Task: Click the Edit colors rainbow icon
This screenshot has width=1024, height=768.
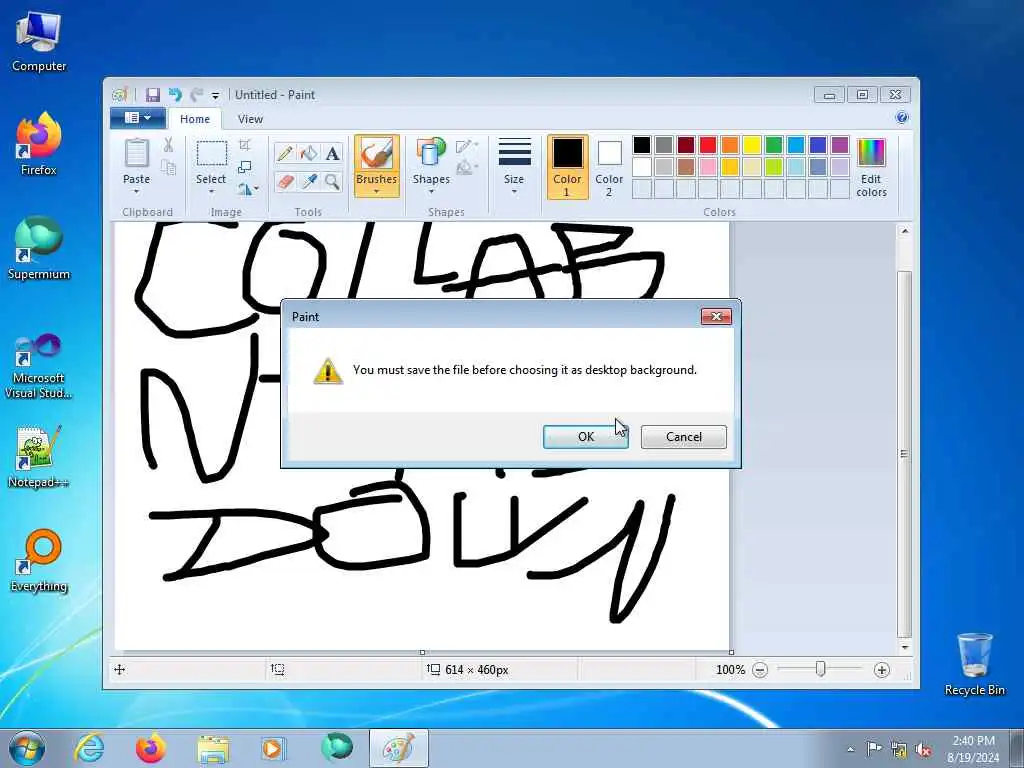Action: click(x=871, y=153)
